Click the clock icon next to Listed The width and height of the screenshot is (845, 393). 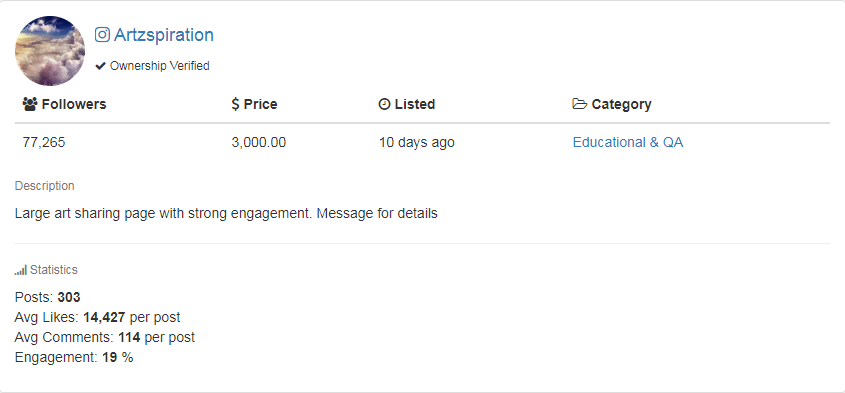point(384,104)
